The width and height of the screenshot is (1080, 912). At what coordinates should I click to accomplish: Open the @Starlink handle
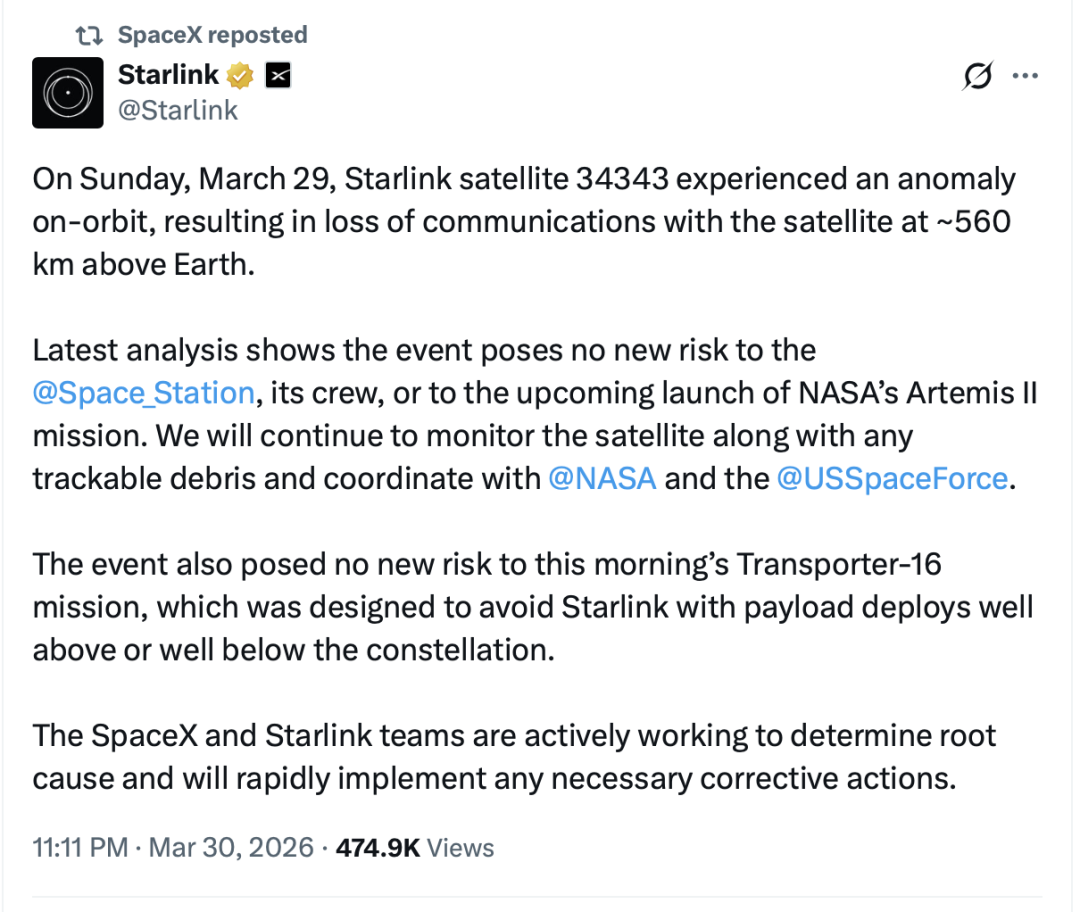[x=178, y=110]
